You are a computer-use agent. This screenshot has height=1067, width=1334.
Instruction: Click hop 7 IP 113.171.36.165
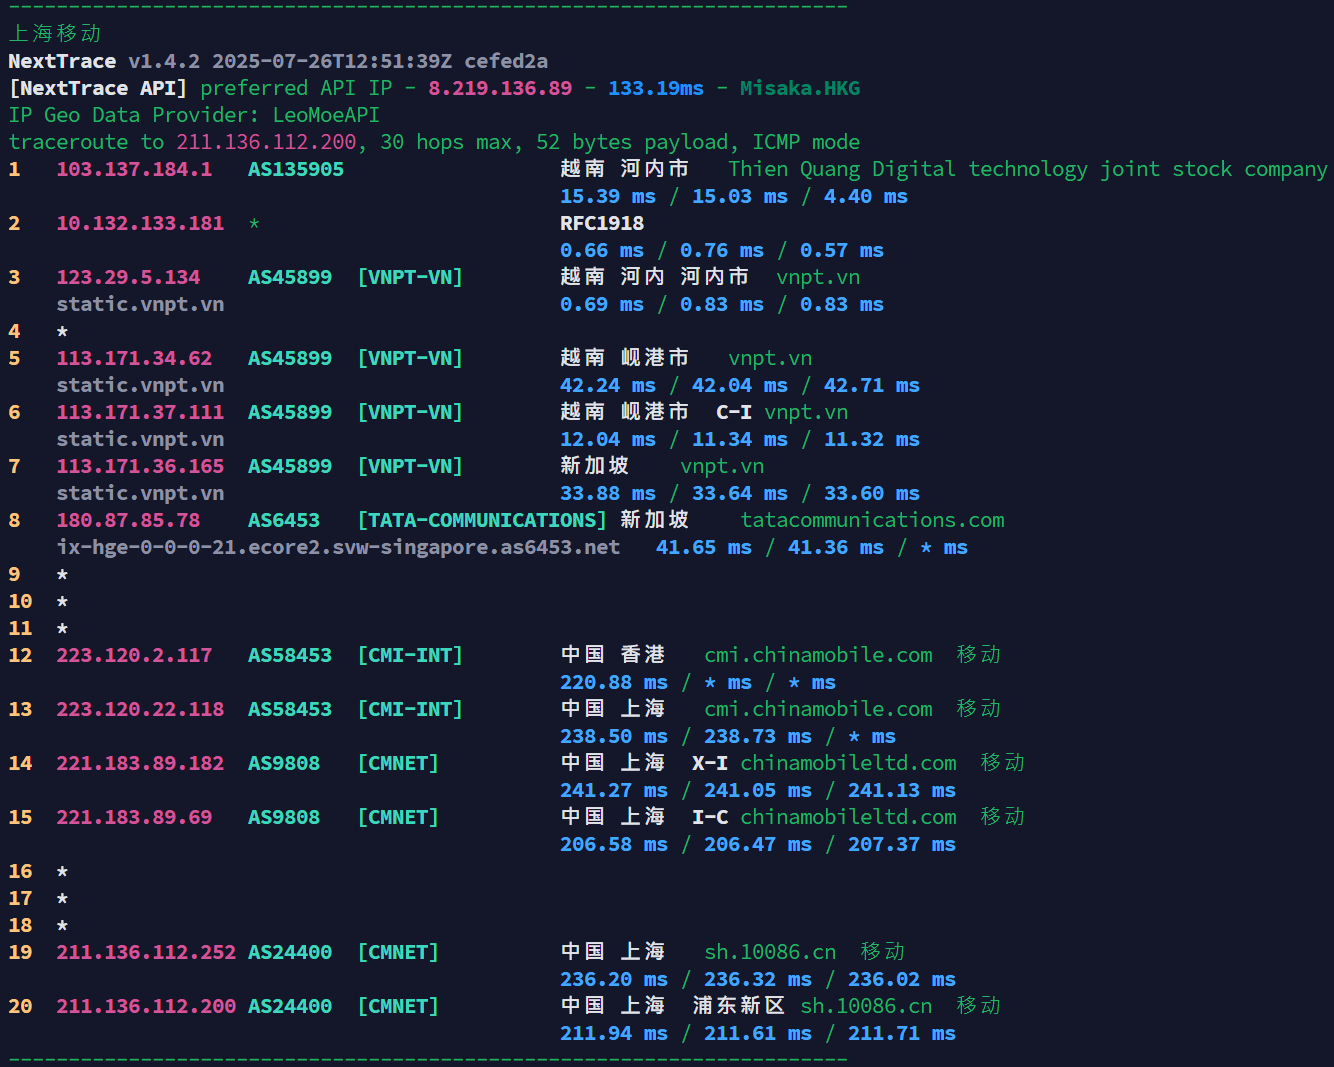coord(140,466)
